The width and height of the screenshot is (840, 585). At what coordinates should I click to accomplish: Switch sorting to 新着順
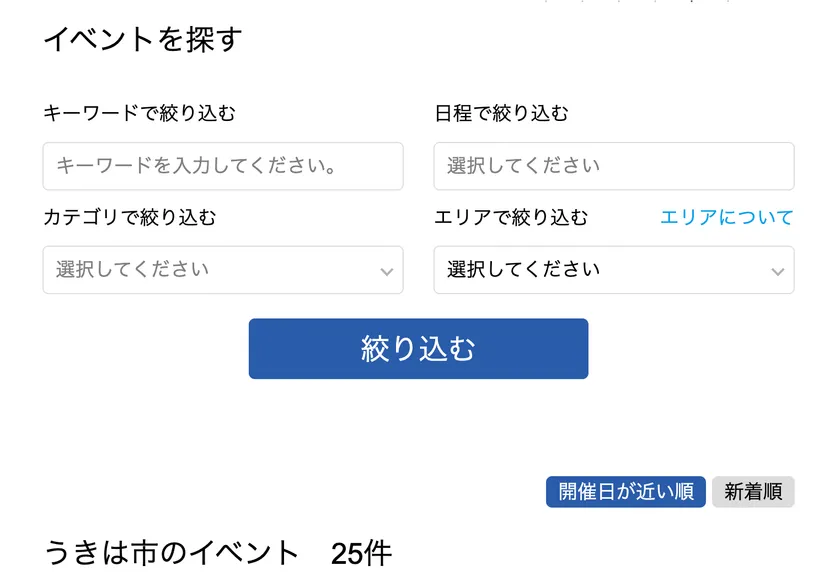pyautogui.click(x=753, y=492)
